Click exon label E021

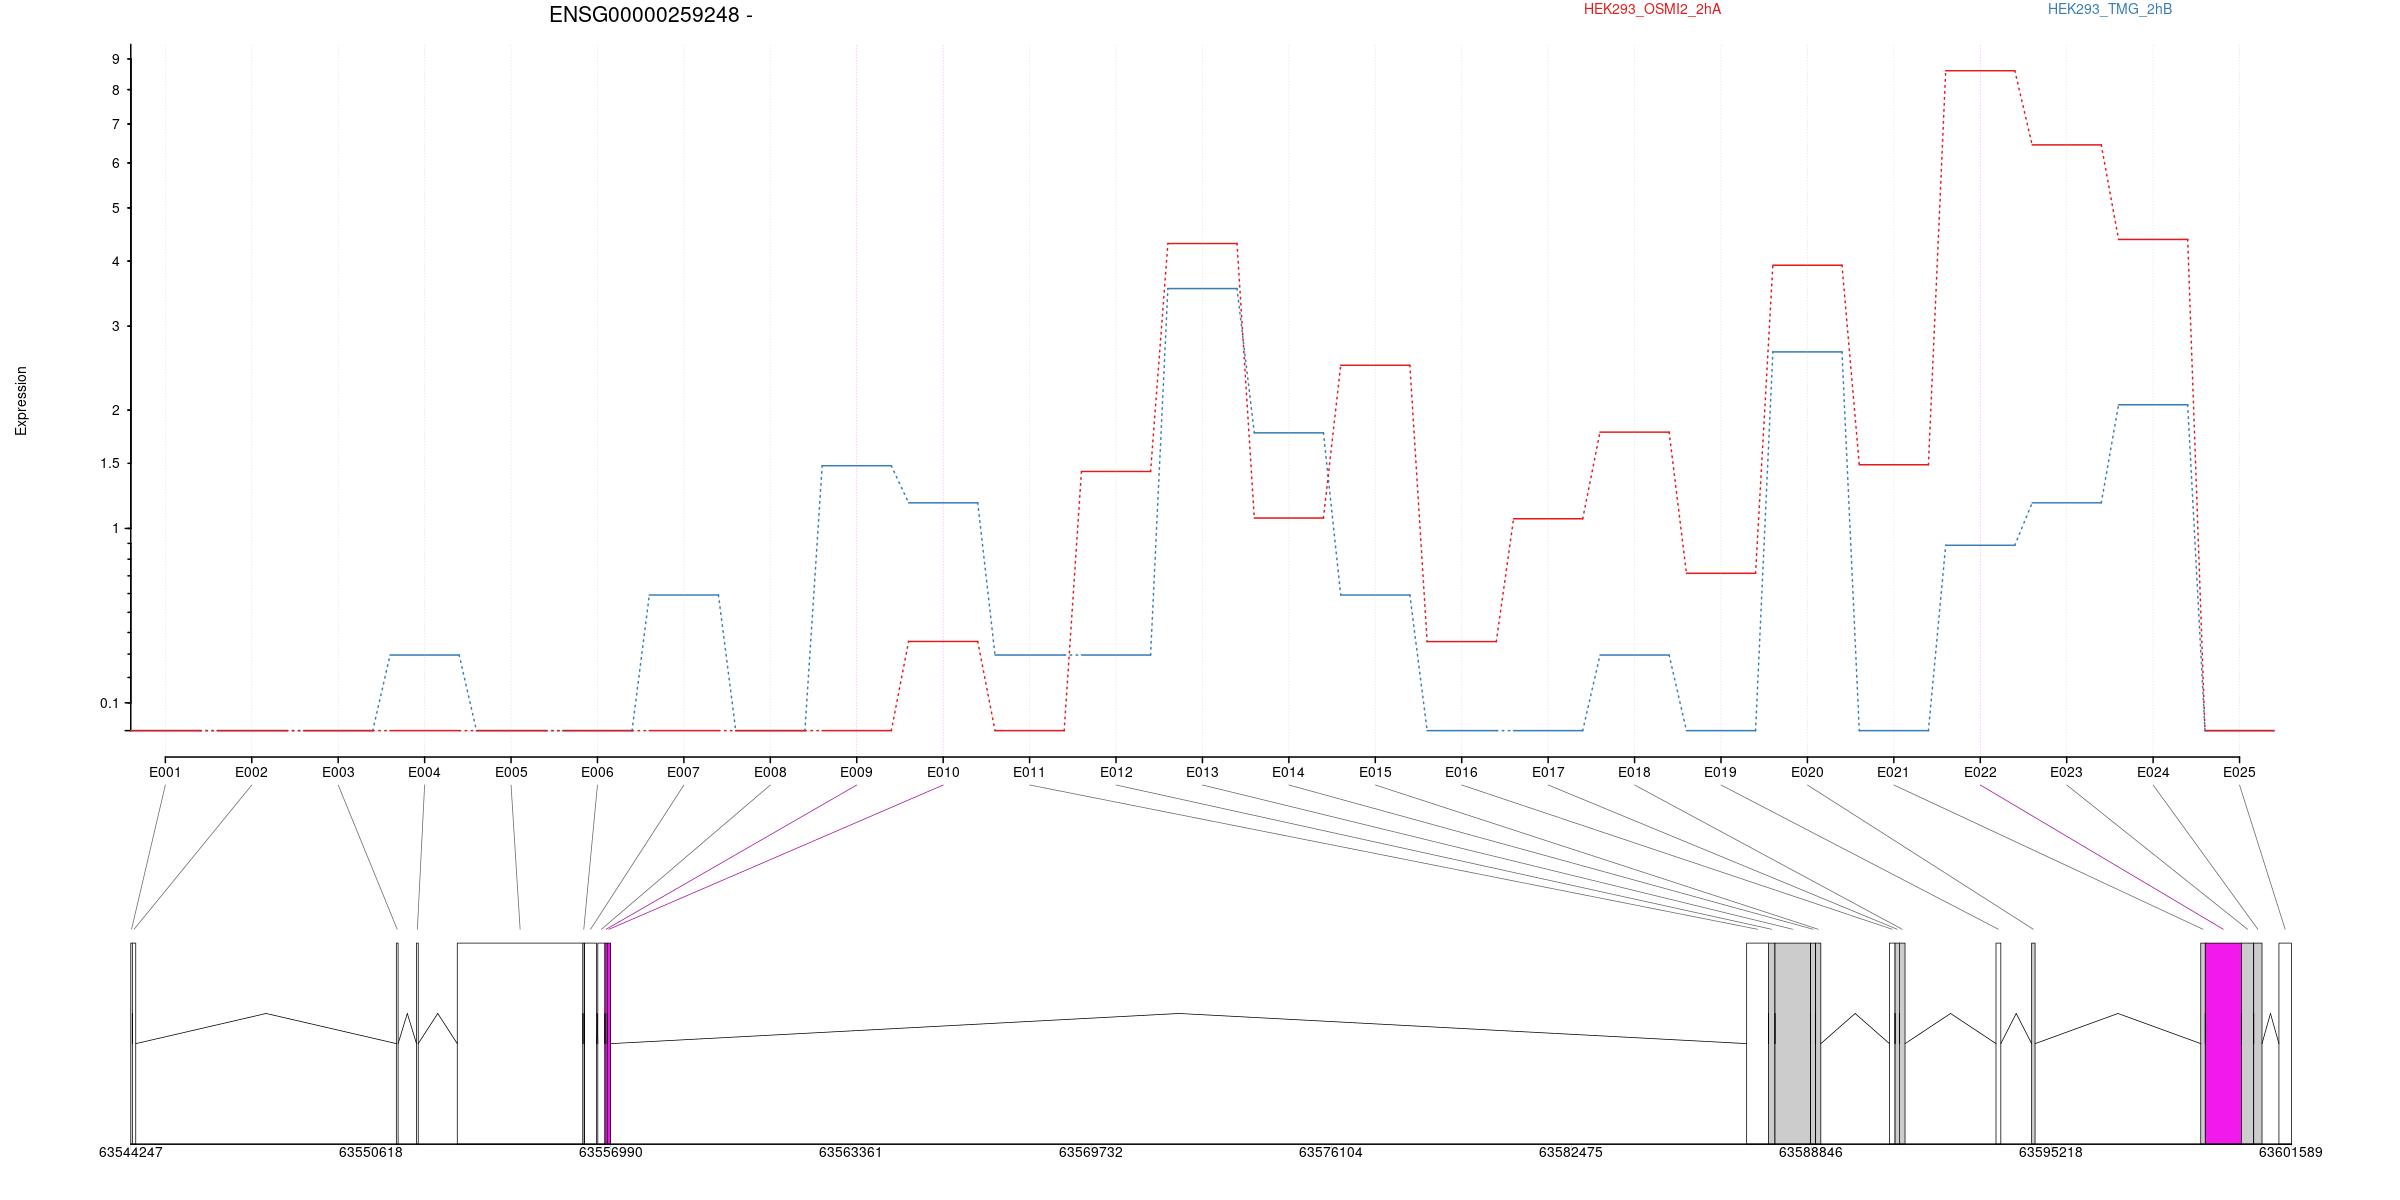[x=1893, y=772]
